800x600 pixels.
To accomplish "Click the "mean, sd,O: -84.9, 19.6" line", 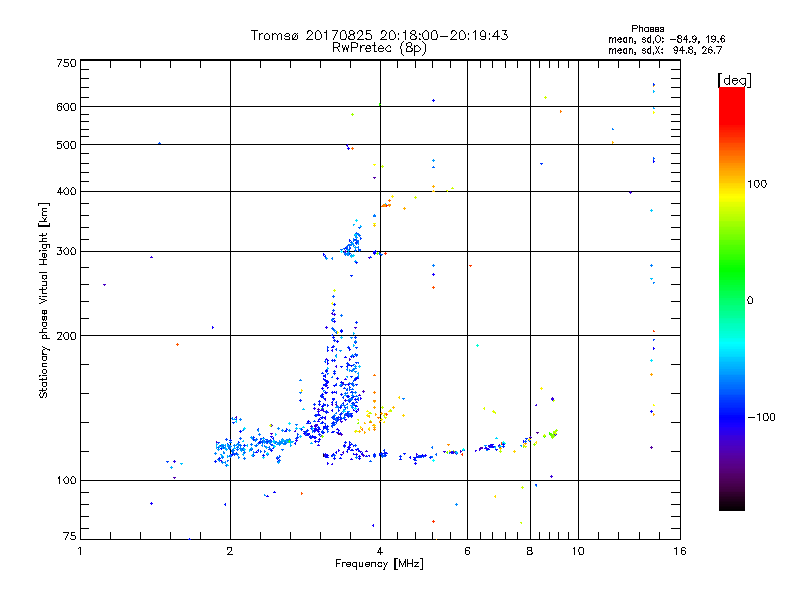I will [x=666, y=39].
